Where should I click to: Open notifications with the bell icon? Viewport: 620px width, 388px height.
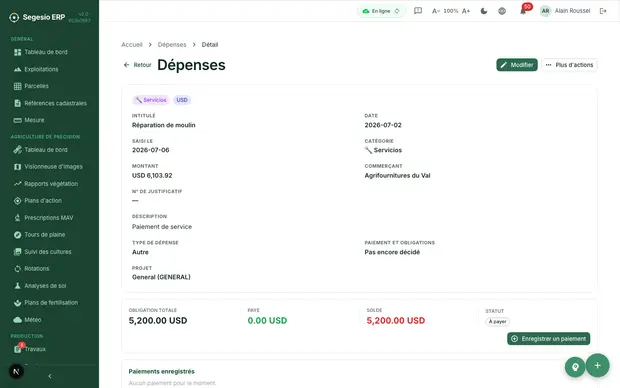[523, 11]
